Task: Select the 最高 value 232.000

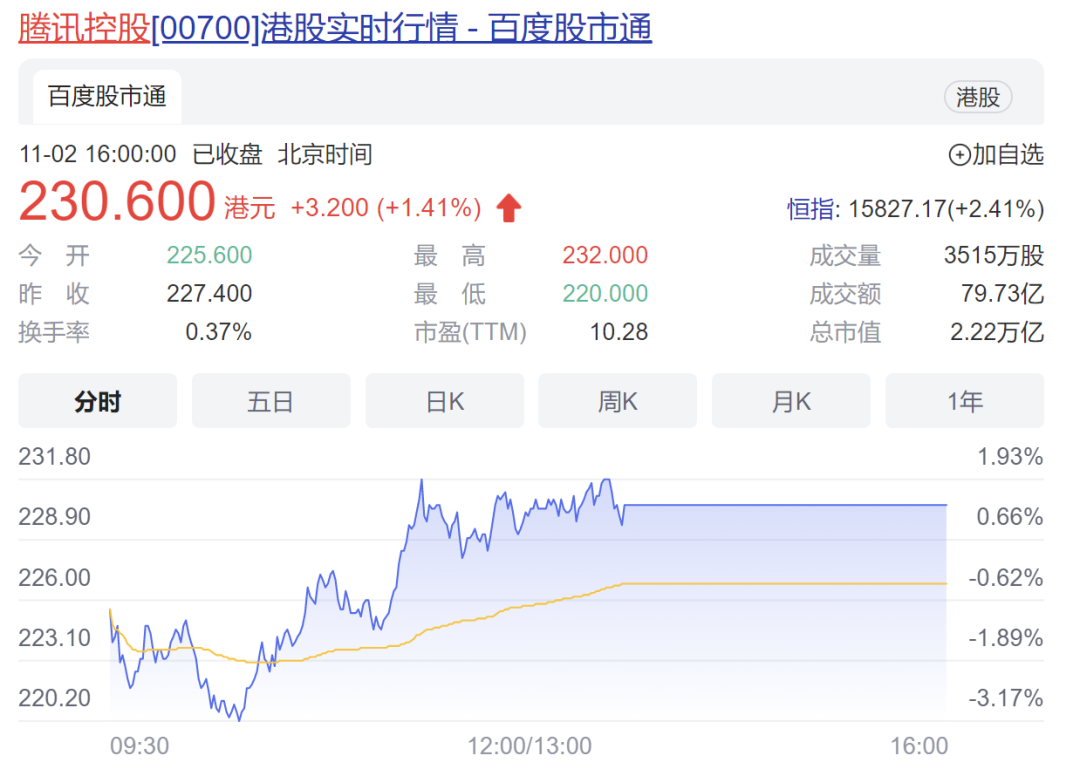Action: [605, 255]
